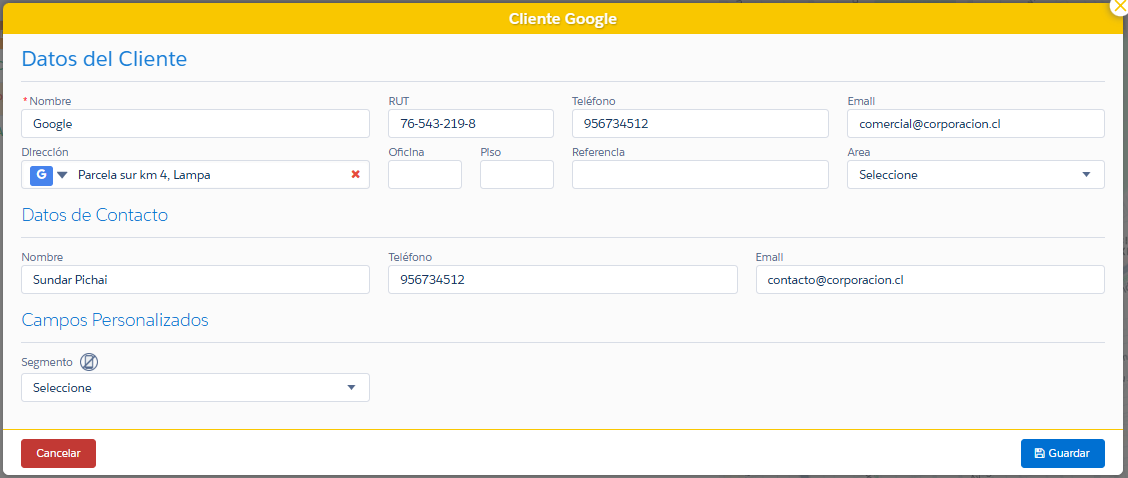The height and width of the screenshot is (478, 1128).
Task: Click the Referencia label
Action: click(x=599, y=152)
